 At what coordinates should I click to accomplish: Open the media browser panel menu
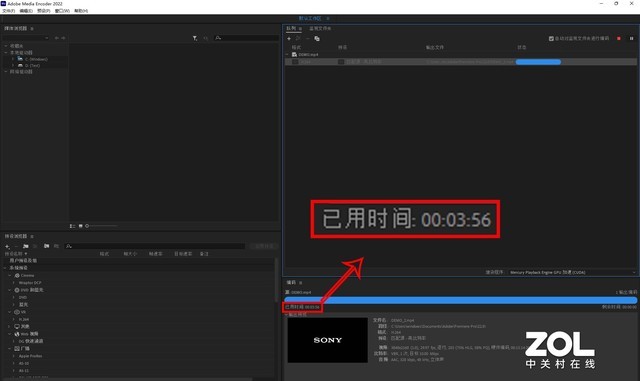(32, 29)
